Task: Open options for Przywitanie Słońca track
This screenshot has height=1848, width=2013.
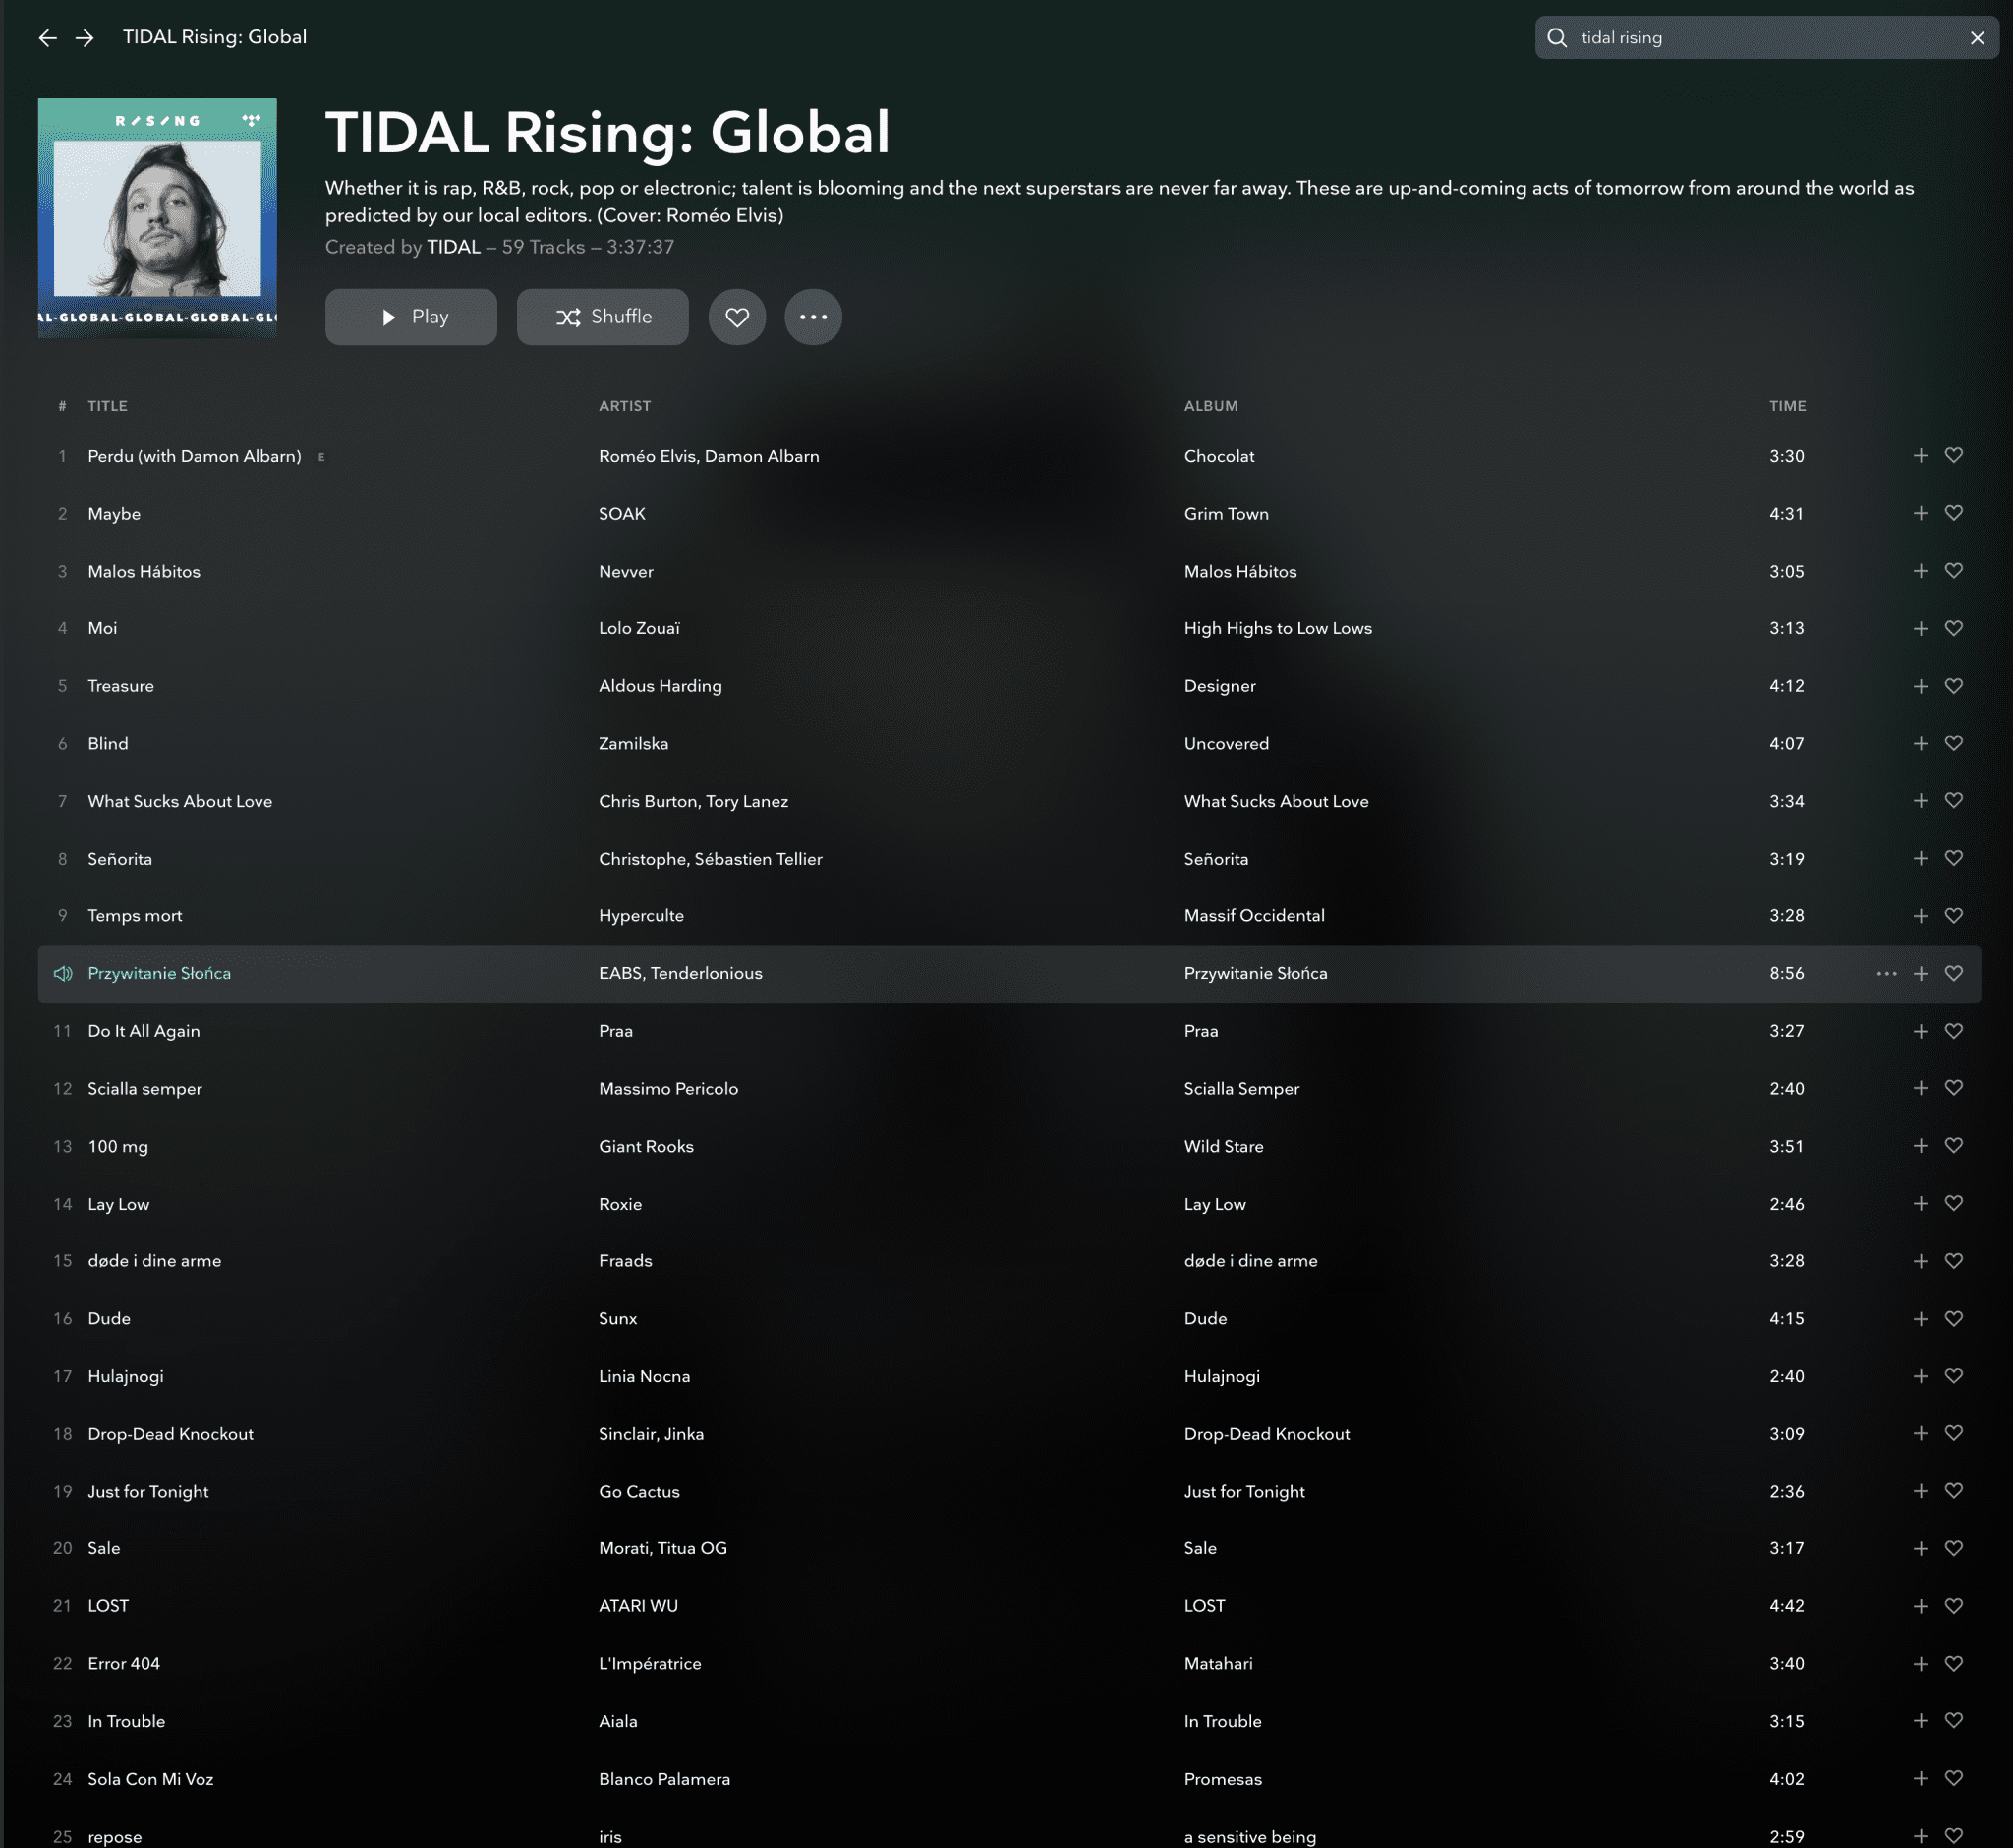Action: click(1886, 974)
